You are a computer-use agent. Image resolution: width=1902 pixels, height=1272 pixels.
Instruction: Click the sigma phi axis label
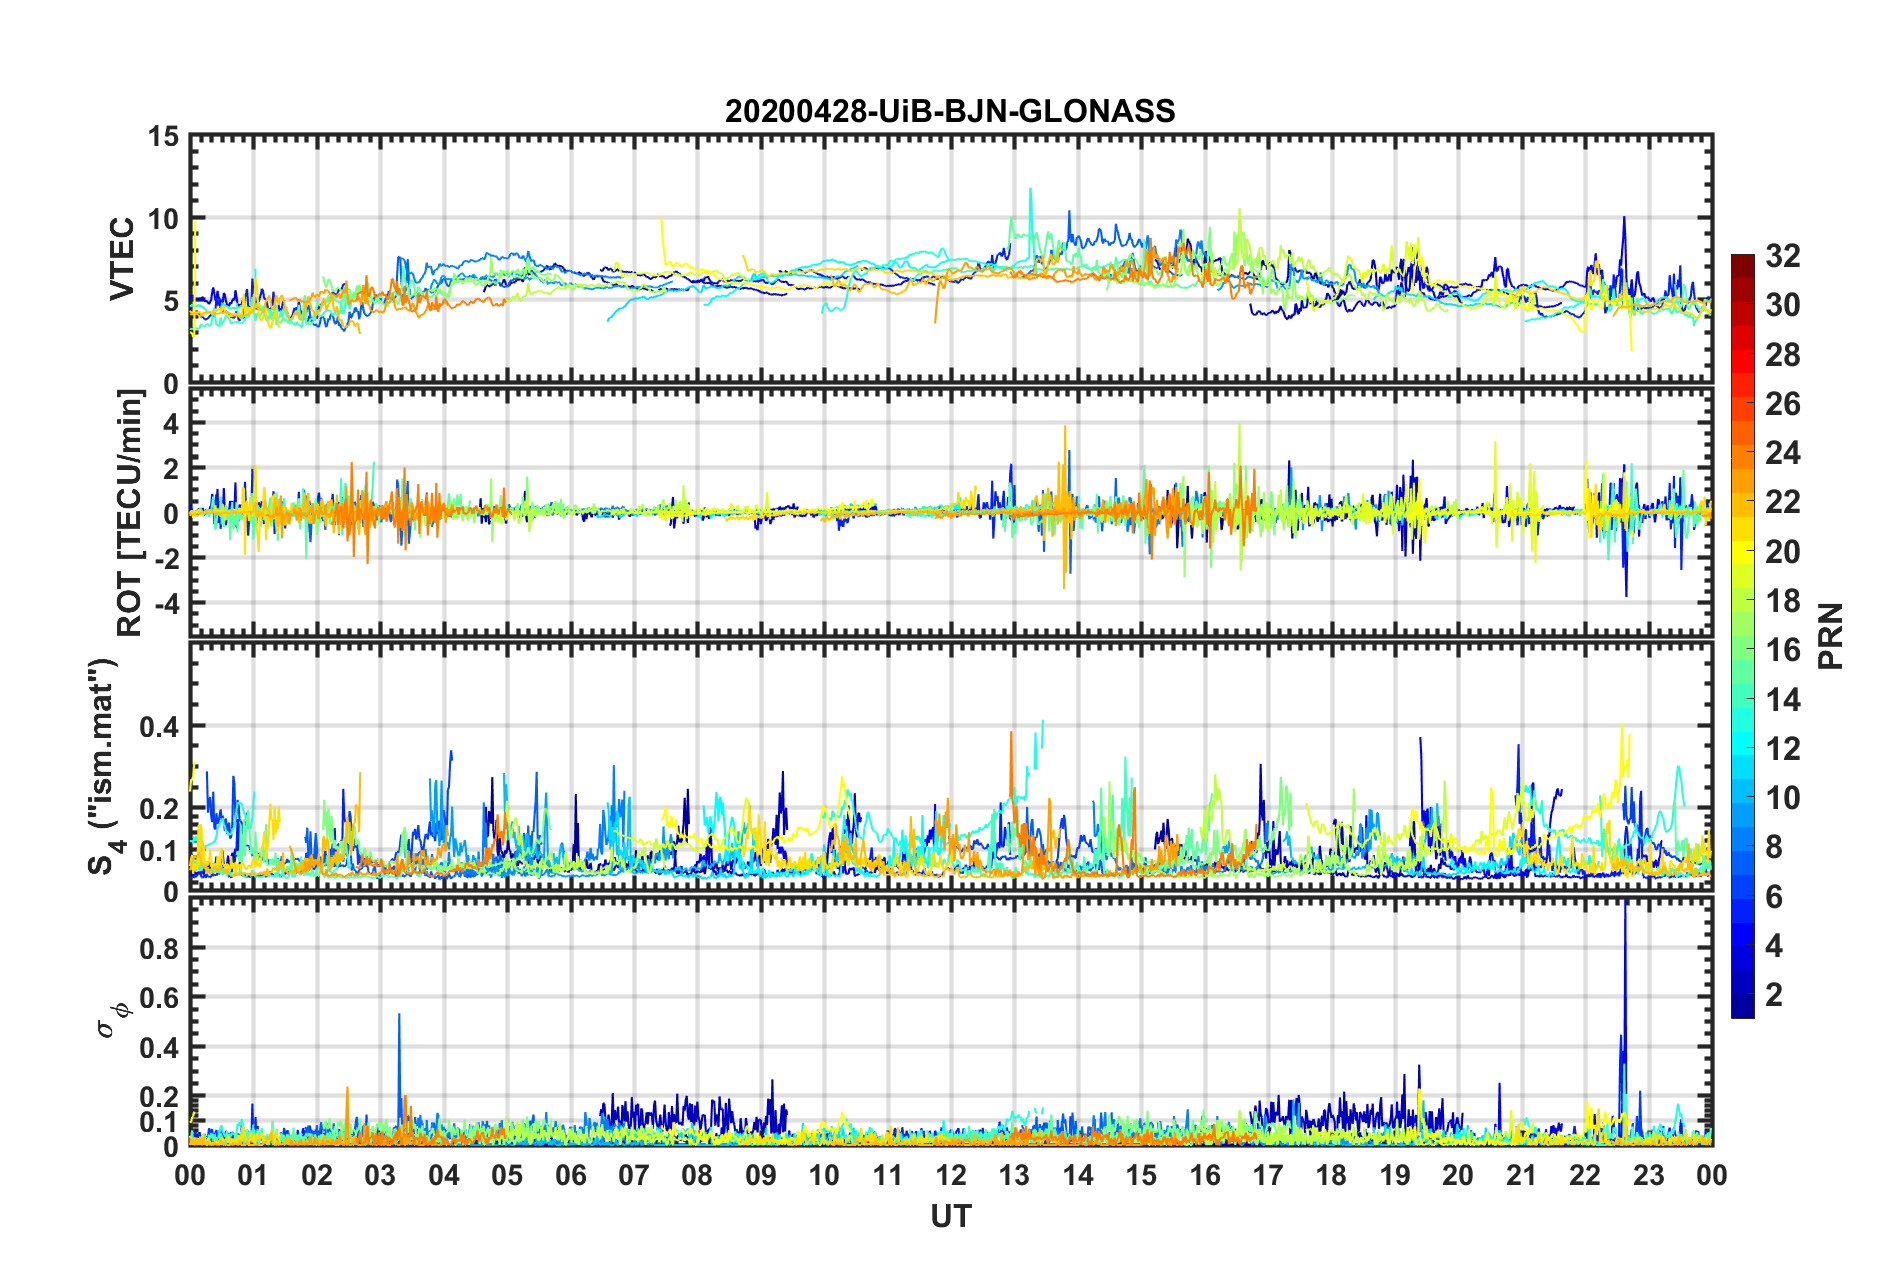113,1020
